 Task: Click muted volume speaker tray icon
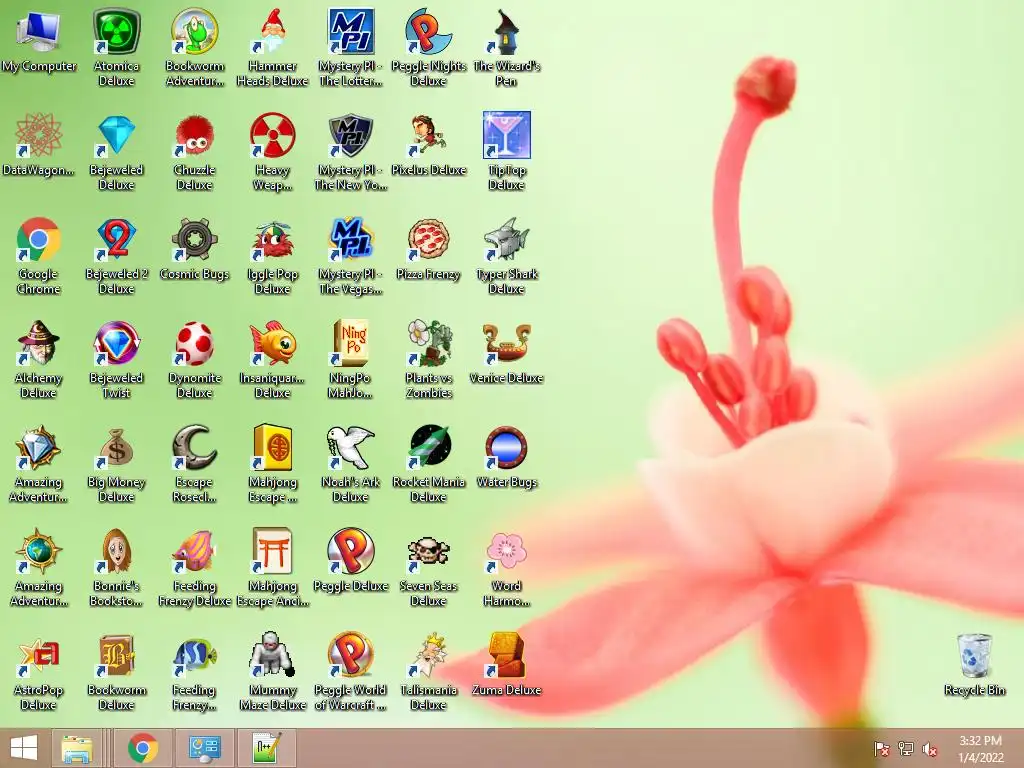tap(930, 748)
